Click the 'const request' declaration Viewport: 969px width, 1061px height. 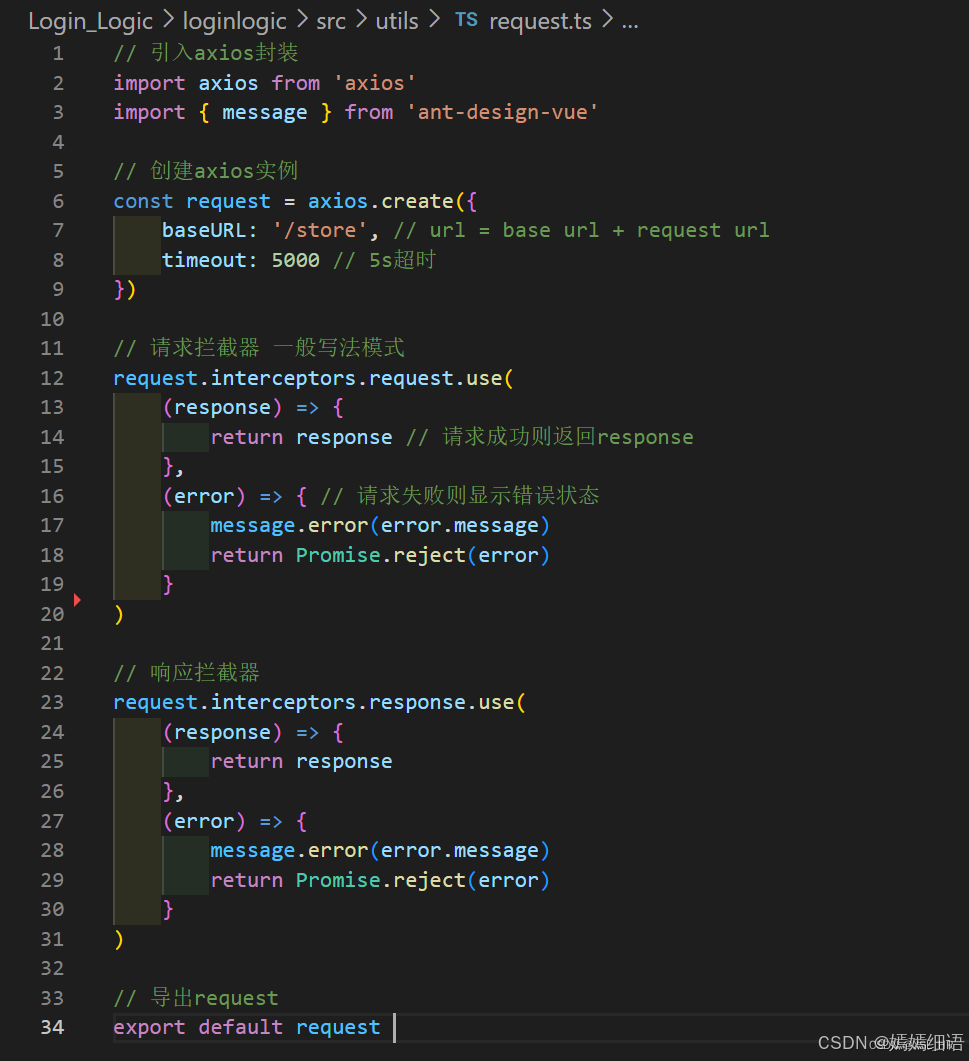pyautogui.click(x=192, y=201)
